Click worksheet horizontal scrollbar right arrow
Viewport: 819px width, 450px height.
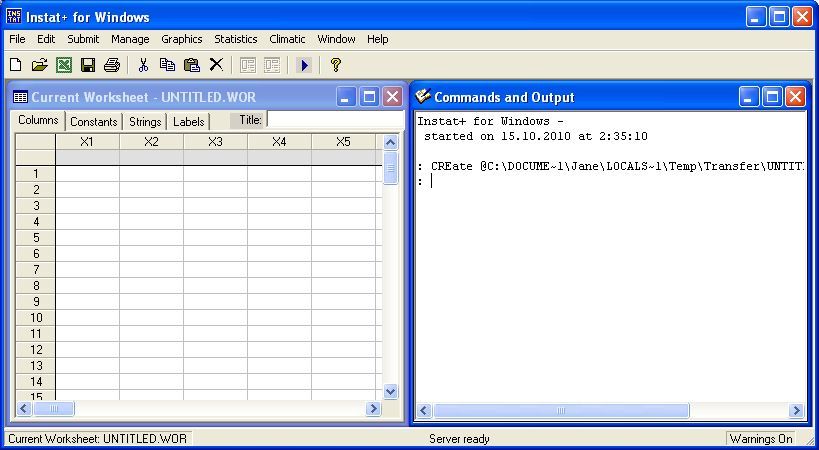click(373, 408)
